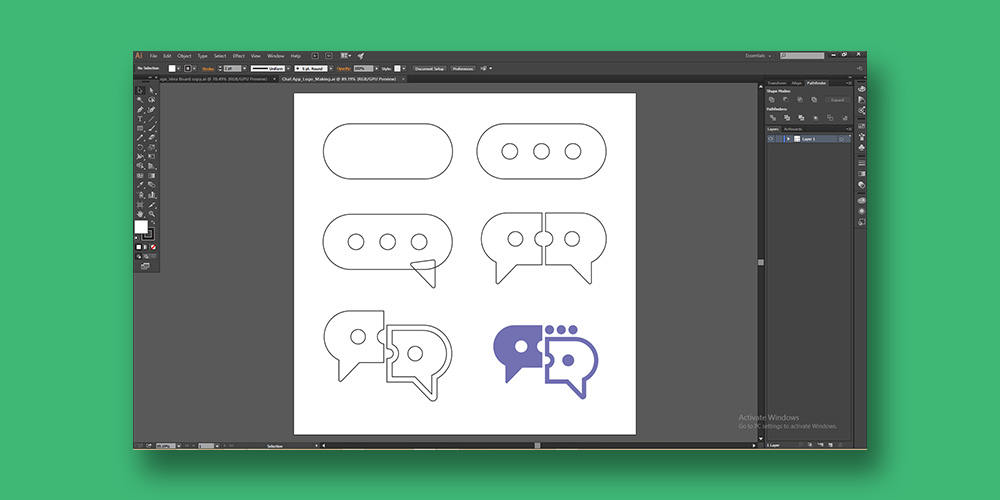Select the Line Segment tool

pyautogui.click(x=152, y=119)
